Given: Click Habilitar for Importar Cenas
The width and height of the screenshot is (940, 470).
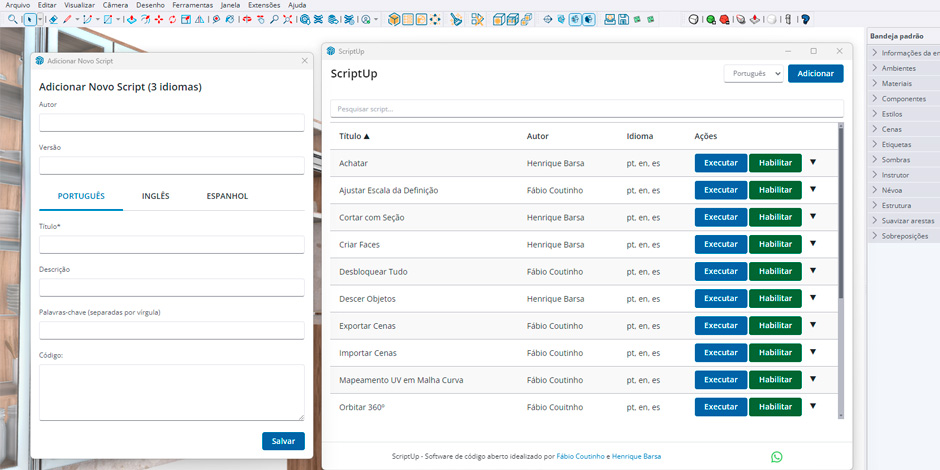Looking at the screenshot, I should 775,352.
